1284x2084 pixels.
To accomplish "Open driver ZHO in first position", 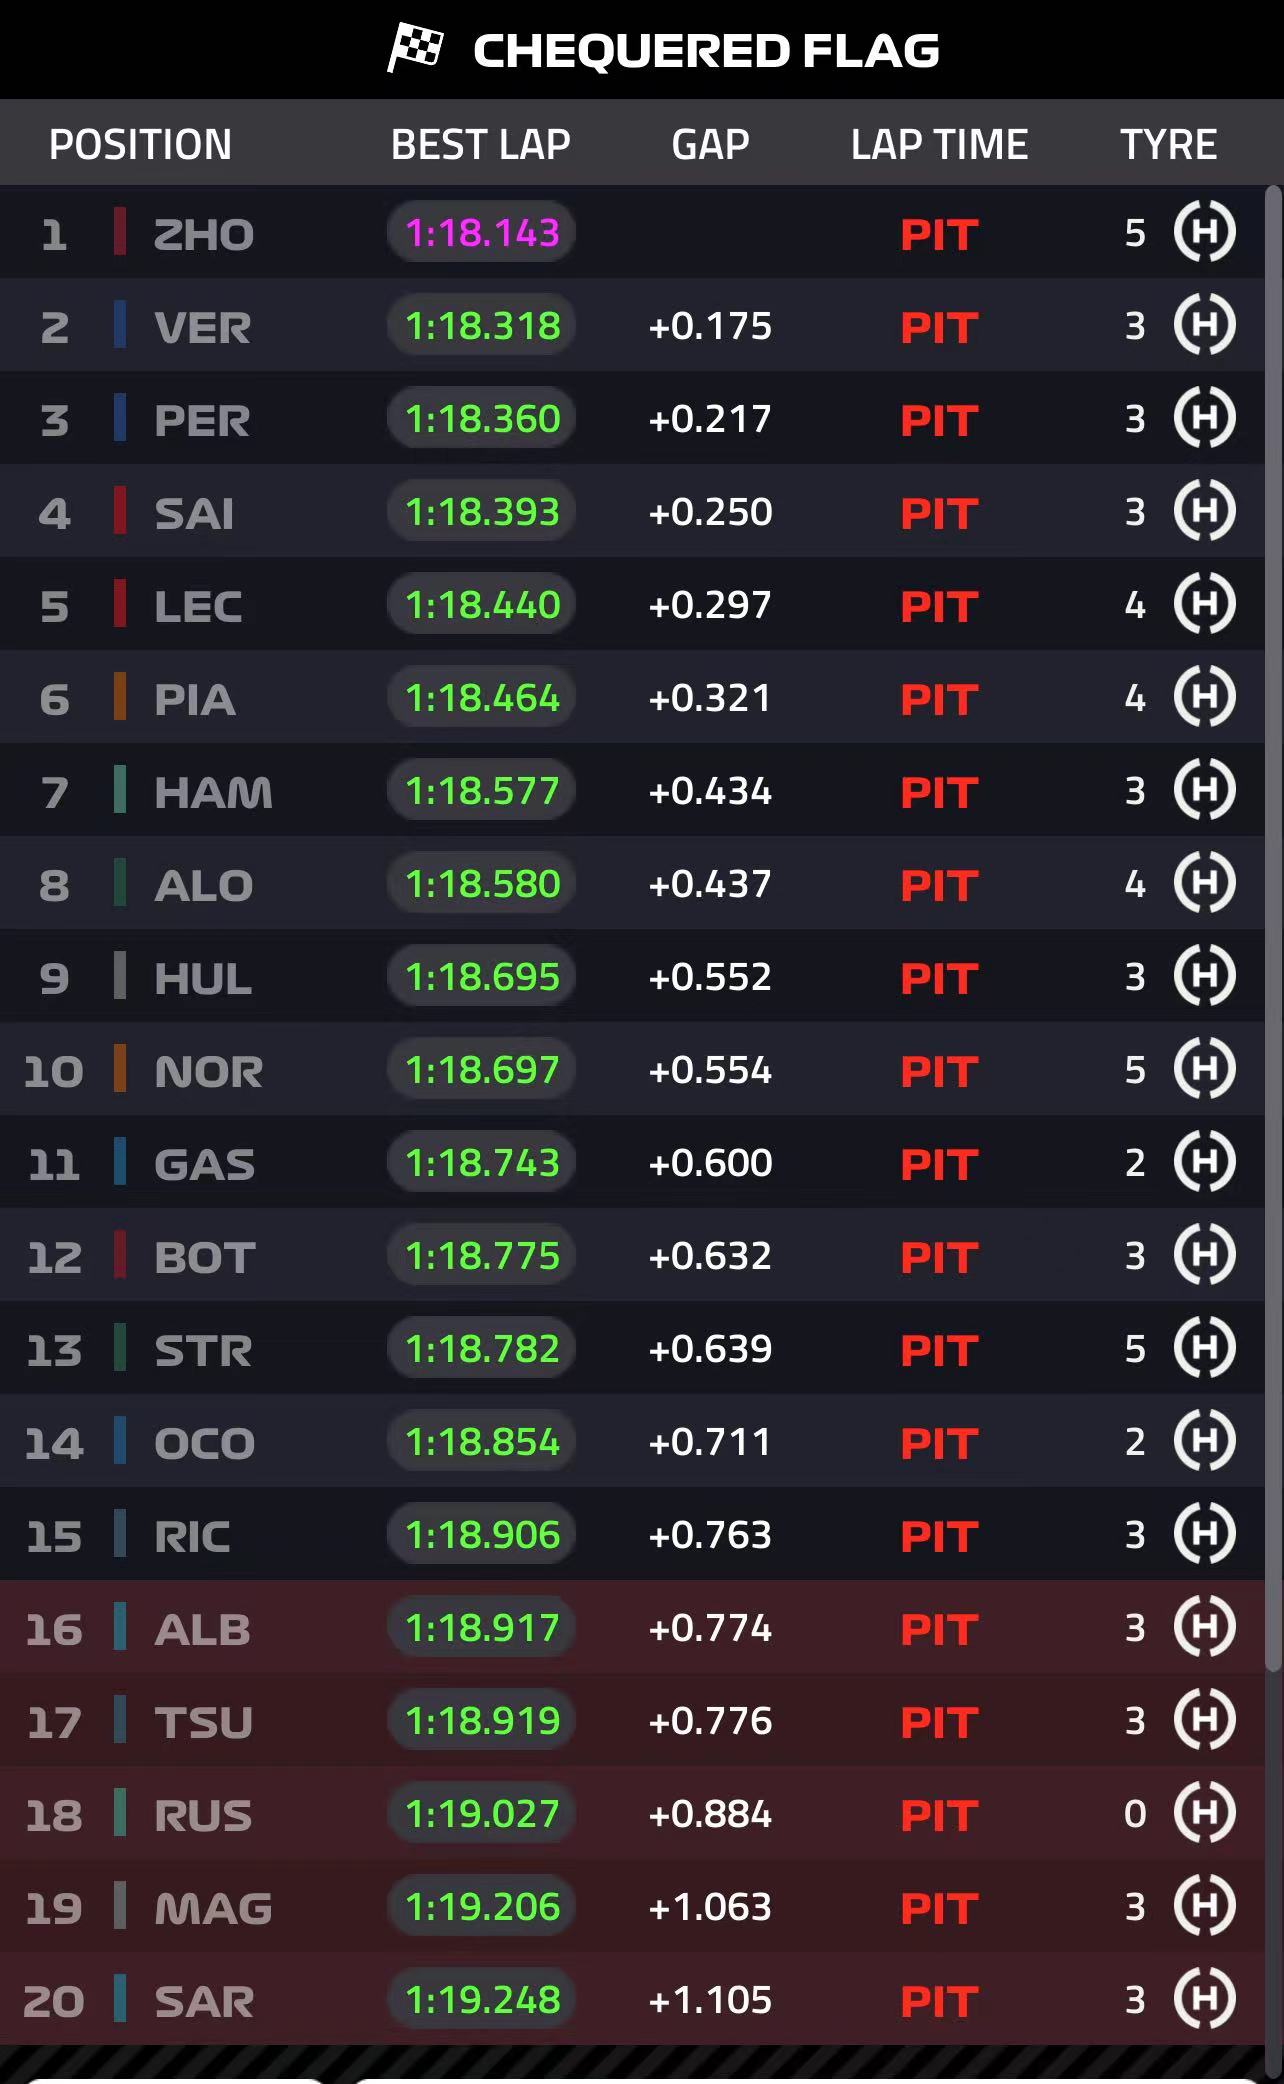I will pyautogui.click(x=203, y=234).
